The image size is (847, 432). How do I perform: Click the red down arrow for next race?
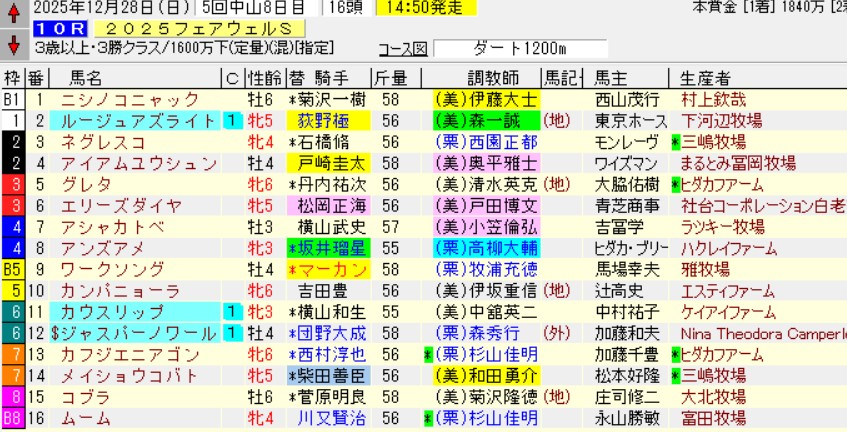(x=13, y=46)
